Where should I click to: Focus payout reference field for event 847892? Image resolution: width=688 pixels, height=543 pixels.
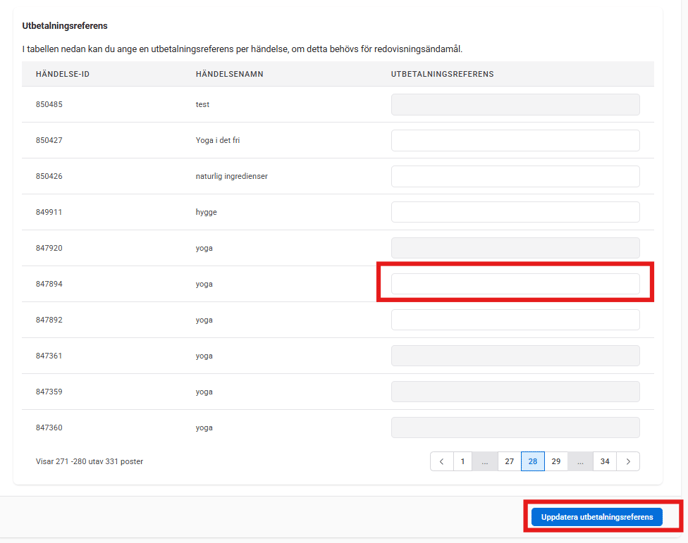(x=515, y=320)
